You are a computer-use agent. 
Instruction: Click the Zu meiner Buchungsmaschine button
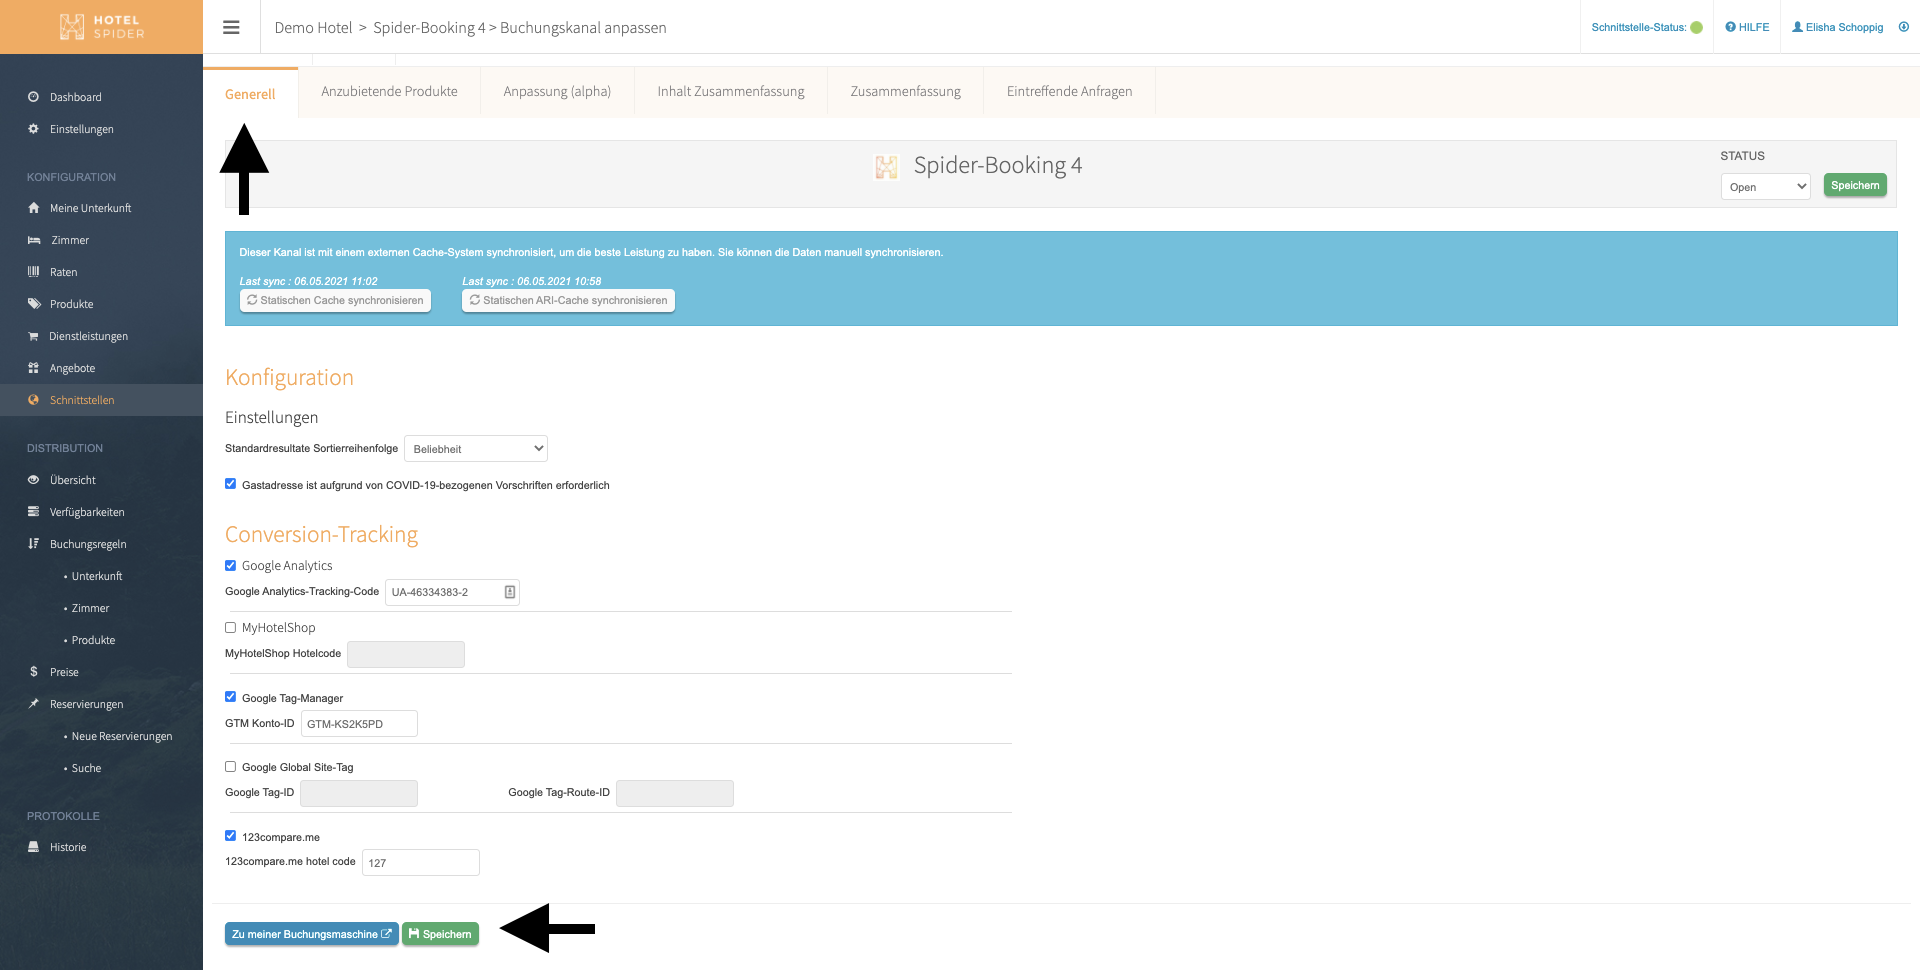pos(311,934)
